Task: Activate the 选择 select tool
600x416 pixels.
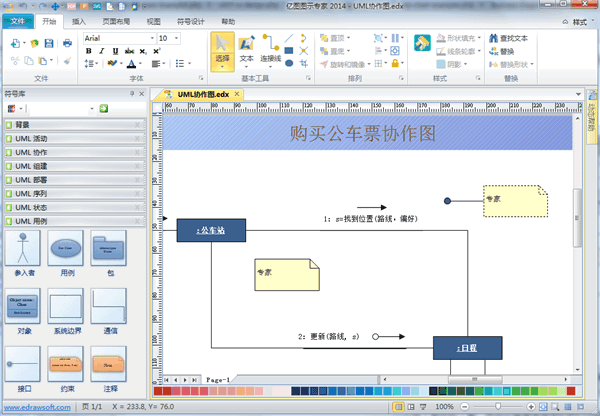Action: point(222,52)
